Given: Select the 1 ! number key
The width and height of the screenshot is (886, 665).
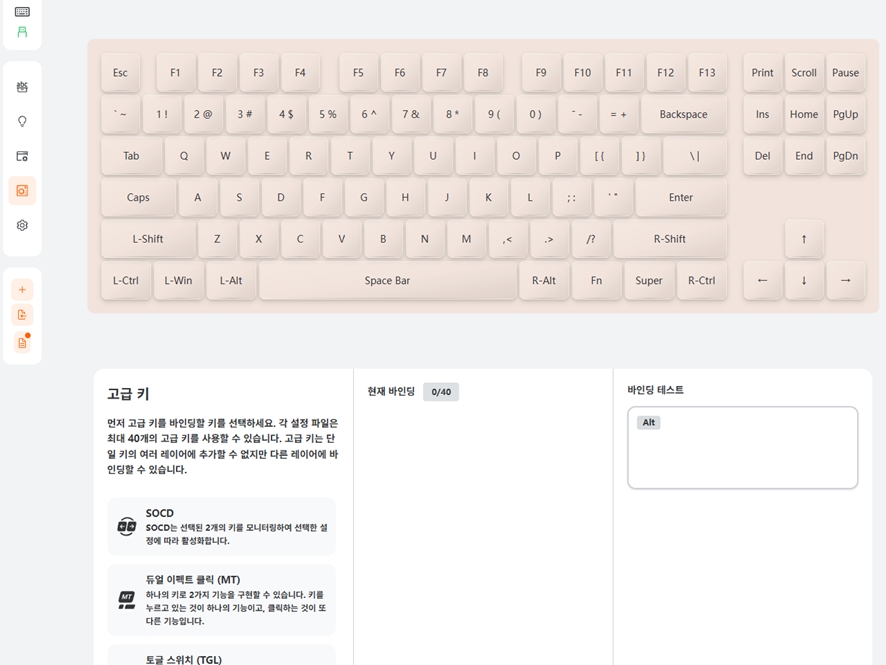Looking at the screenshot, I should click(x=162, y=114).
